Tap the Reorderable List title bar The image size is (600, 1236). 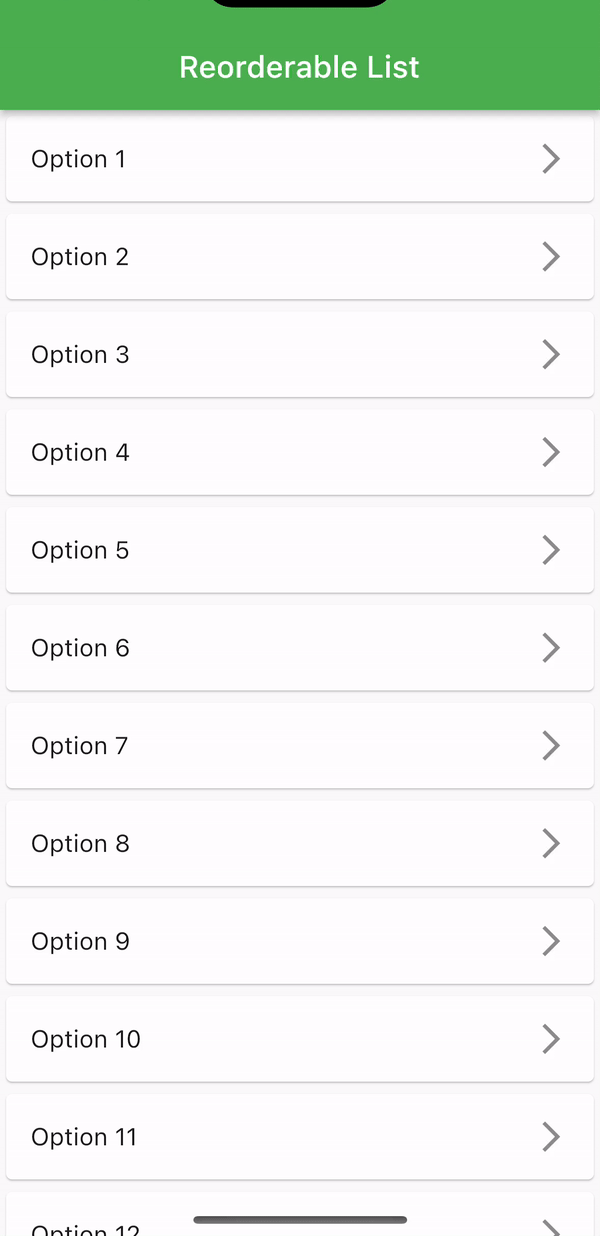[300, 66]
